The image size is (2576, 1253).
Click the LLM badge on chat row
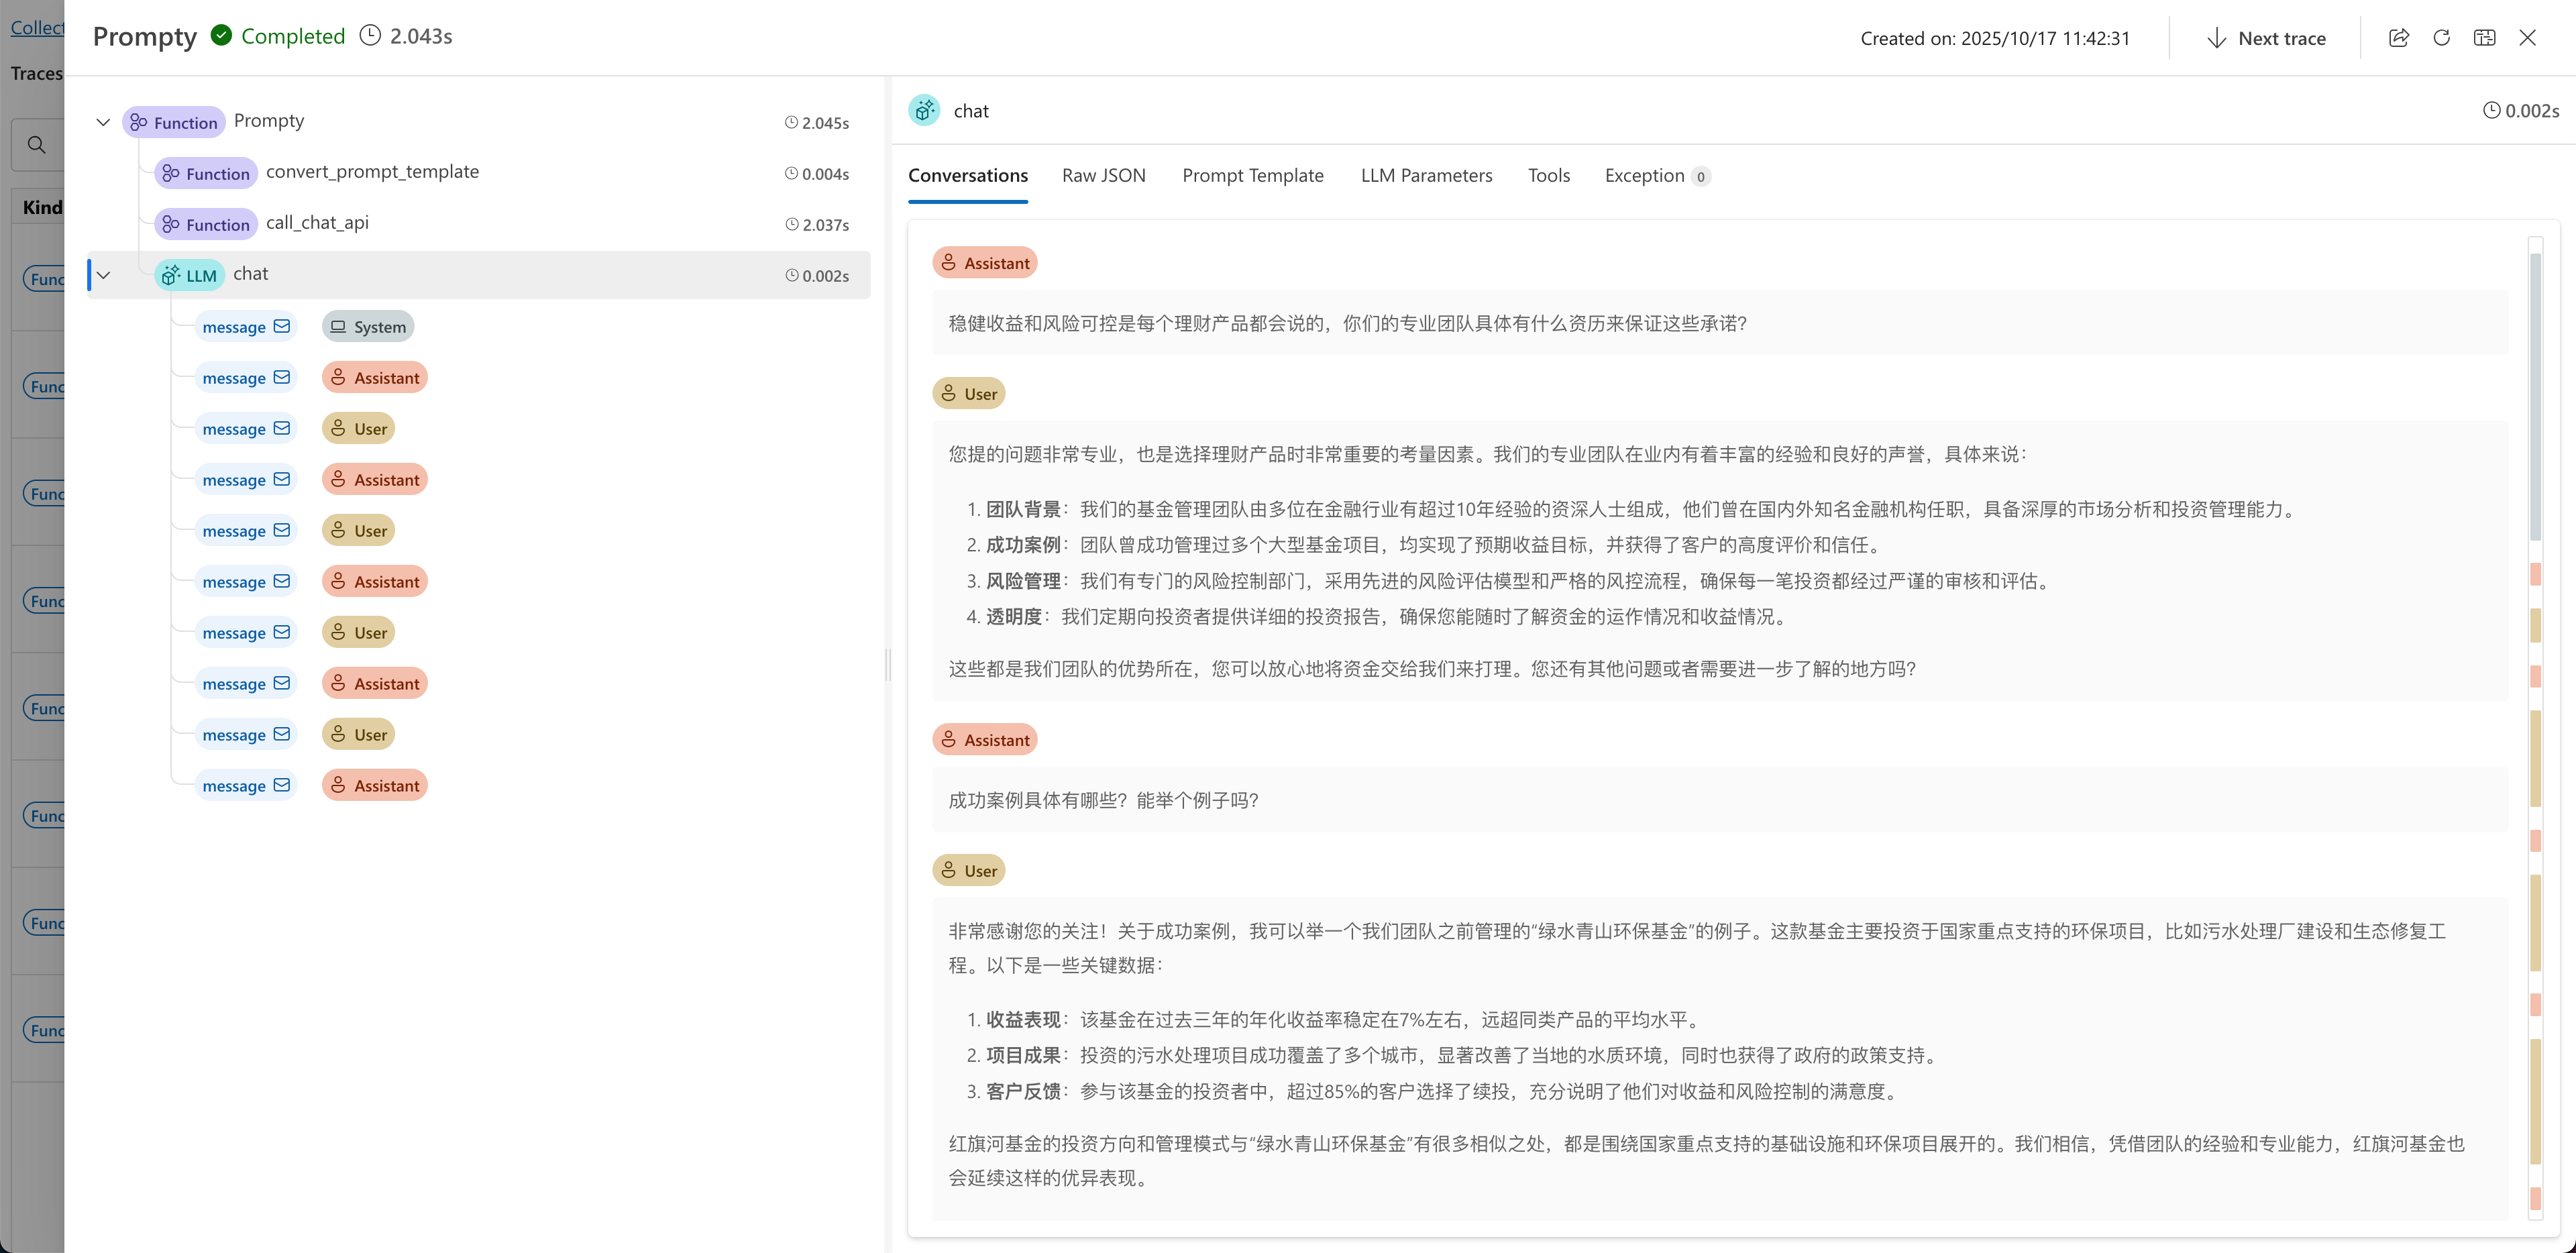point(190,275)
